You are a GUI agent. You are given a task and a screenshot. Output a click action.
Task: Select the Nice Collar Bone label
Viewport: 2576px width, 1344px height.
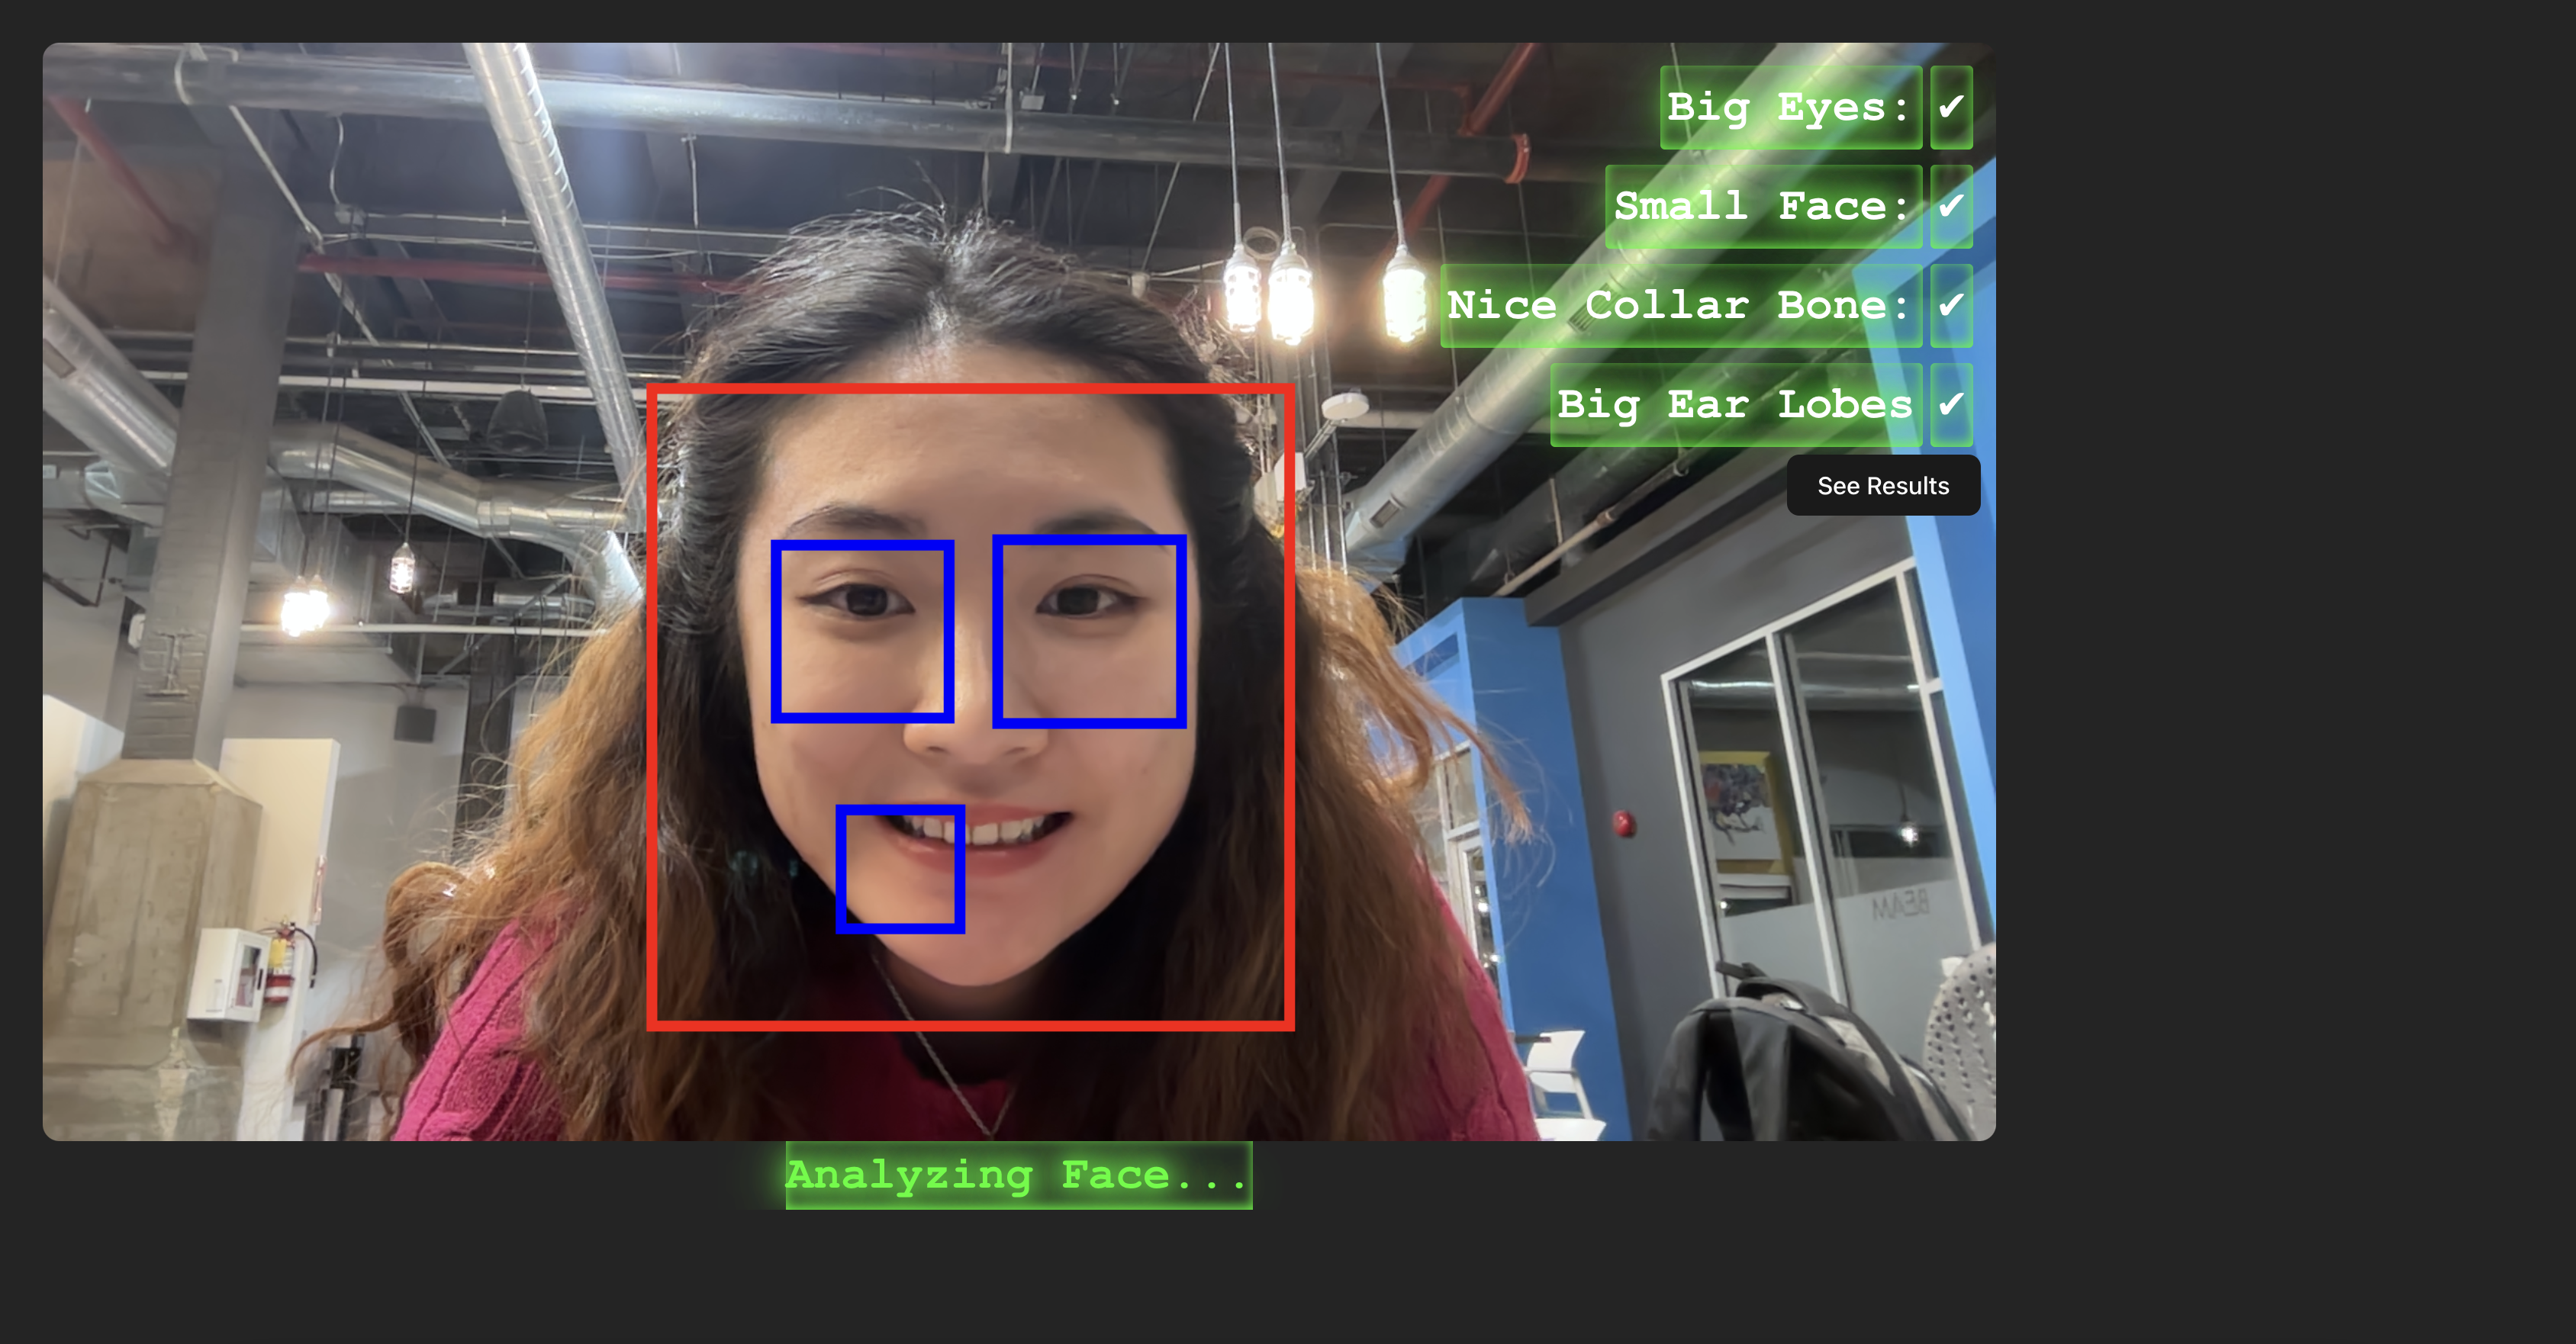point(1680,306)
